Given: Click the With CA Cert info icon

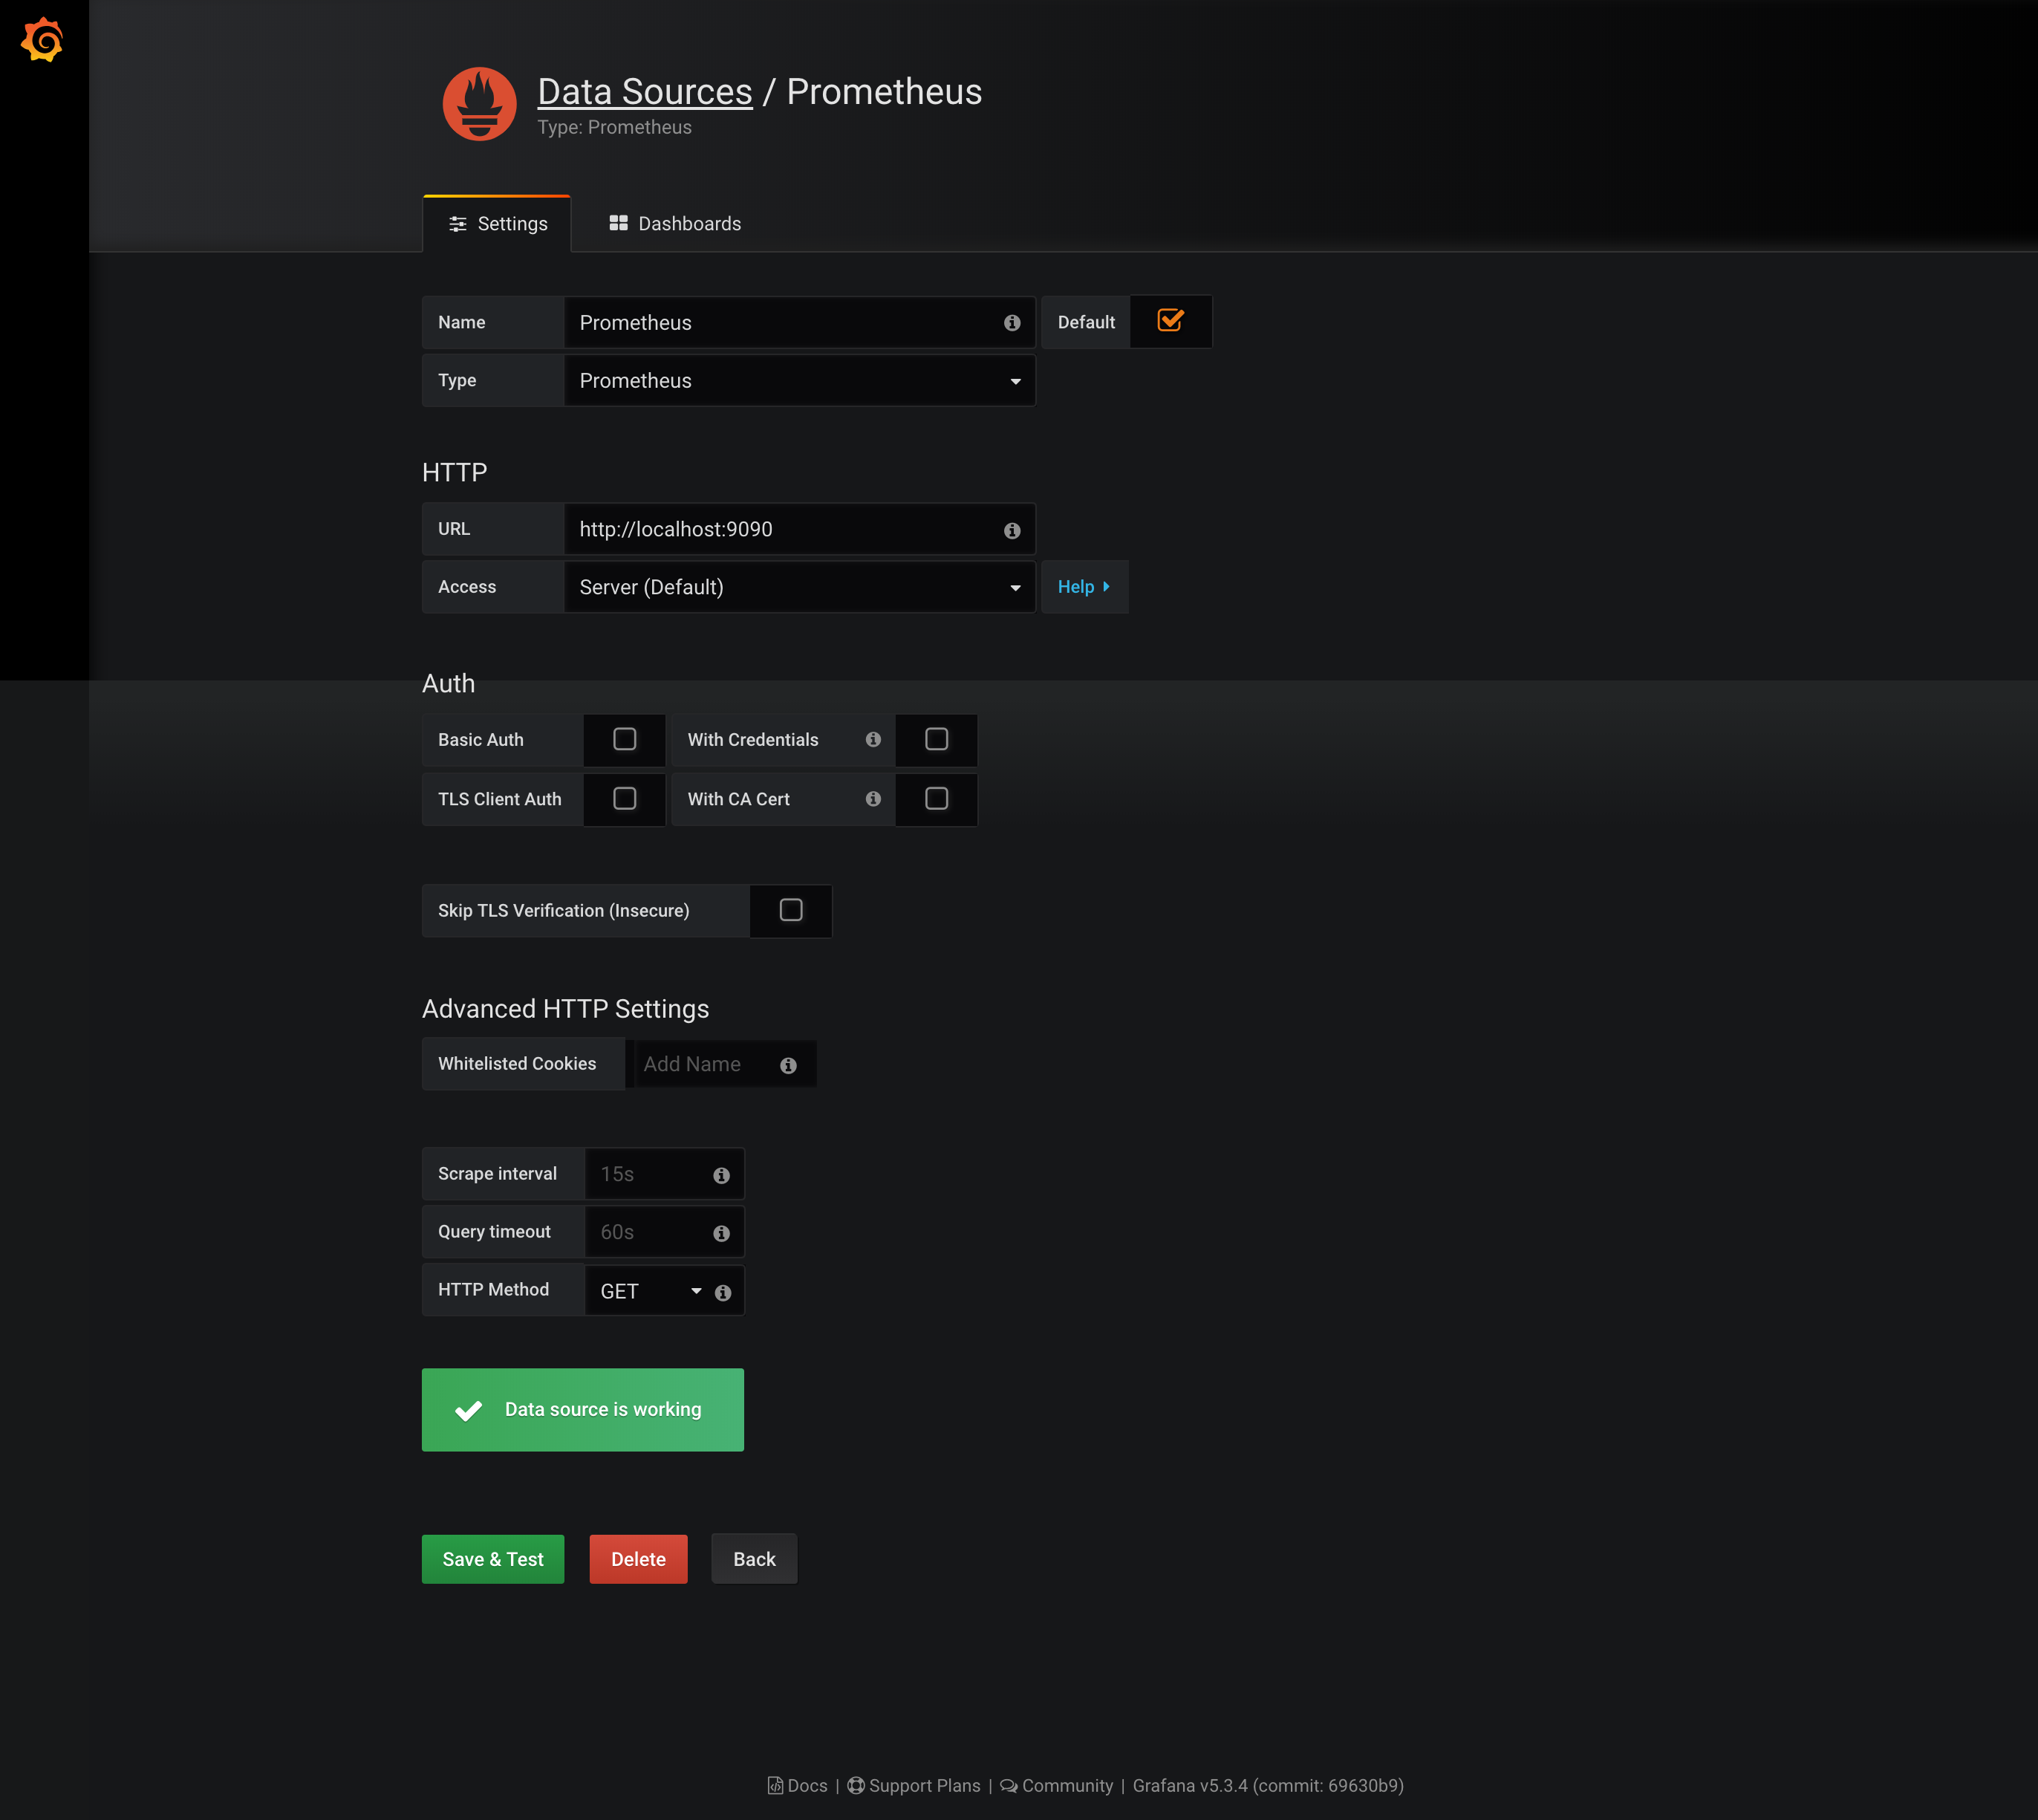Looking at the screenshot, I should tap(873, 798).
